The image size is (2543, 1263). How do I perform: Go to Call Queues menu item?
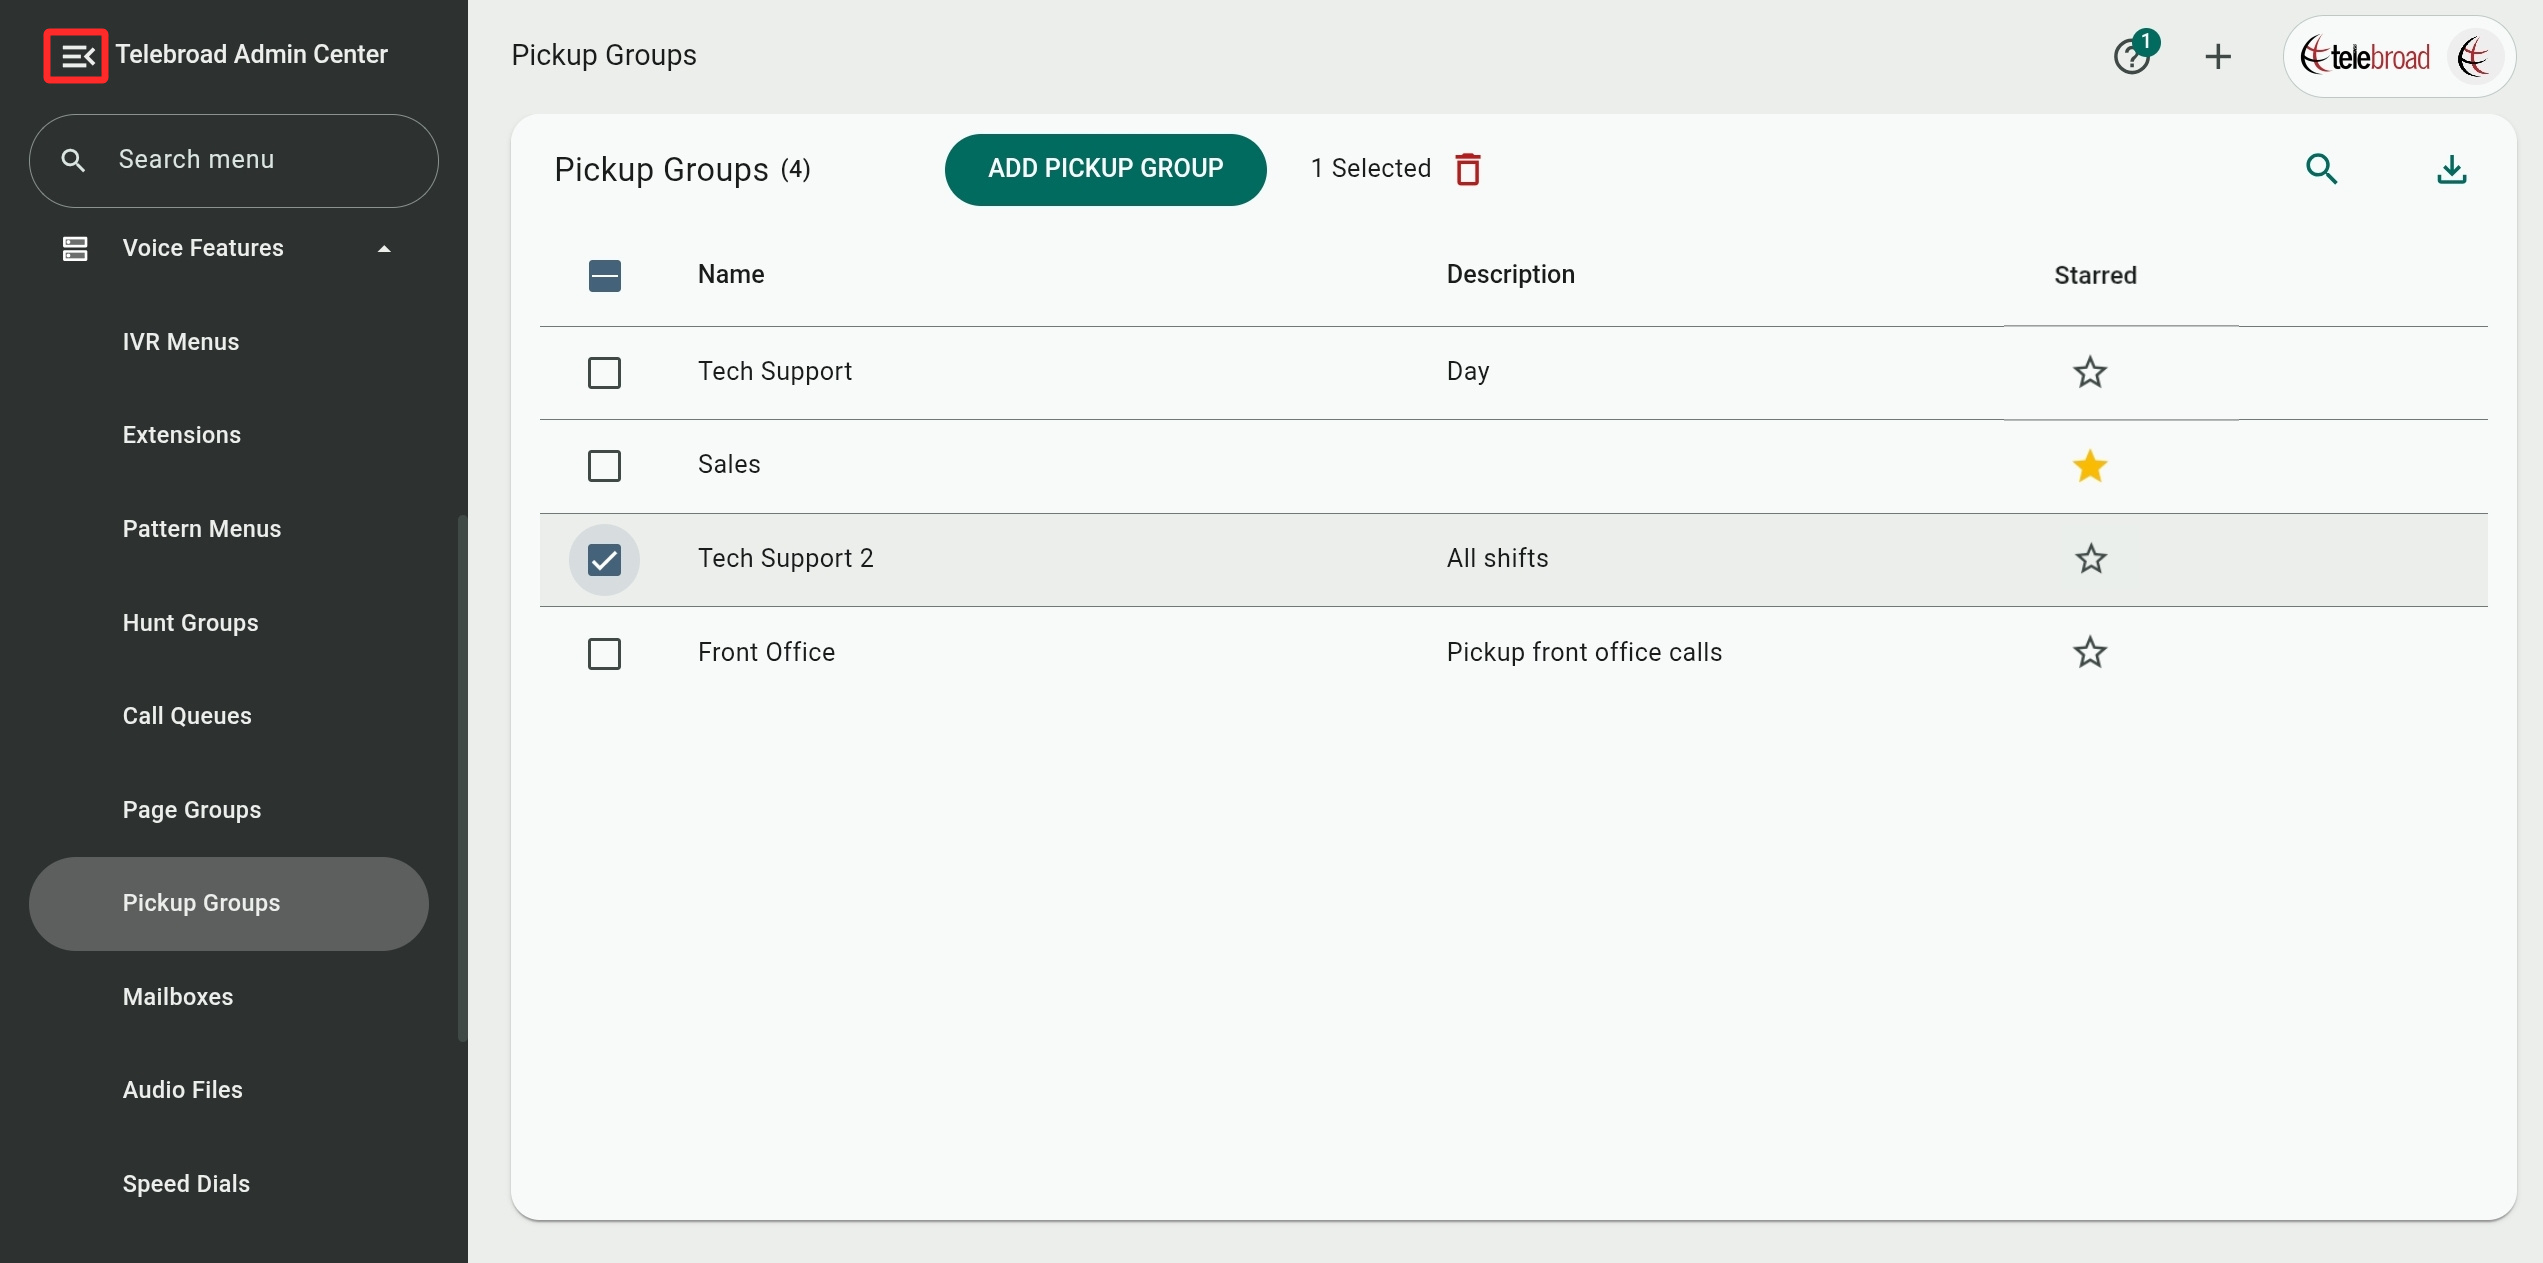[187, 716]
